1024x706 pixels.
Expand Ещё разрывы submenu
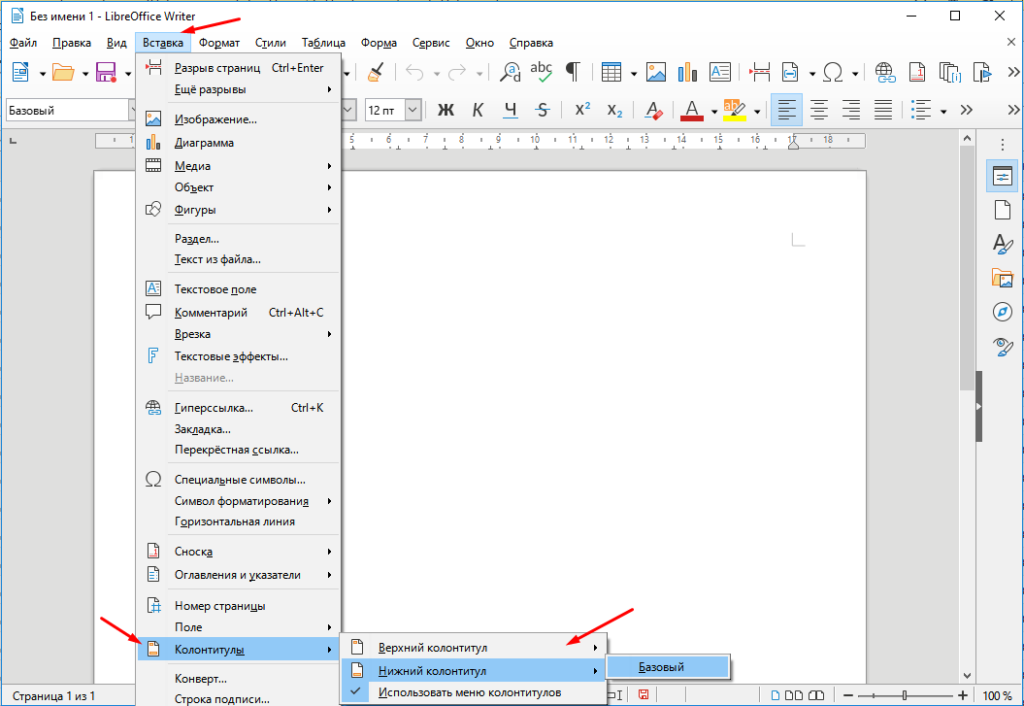pos(238,89)
